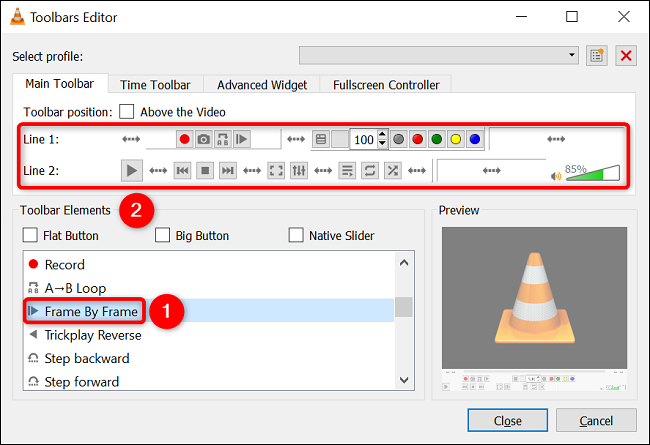Select the playlist icon in Line 2
This screenshot has height=445, width=650.
coord(347,170)
